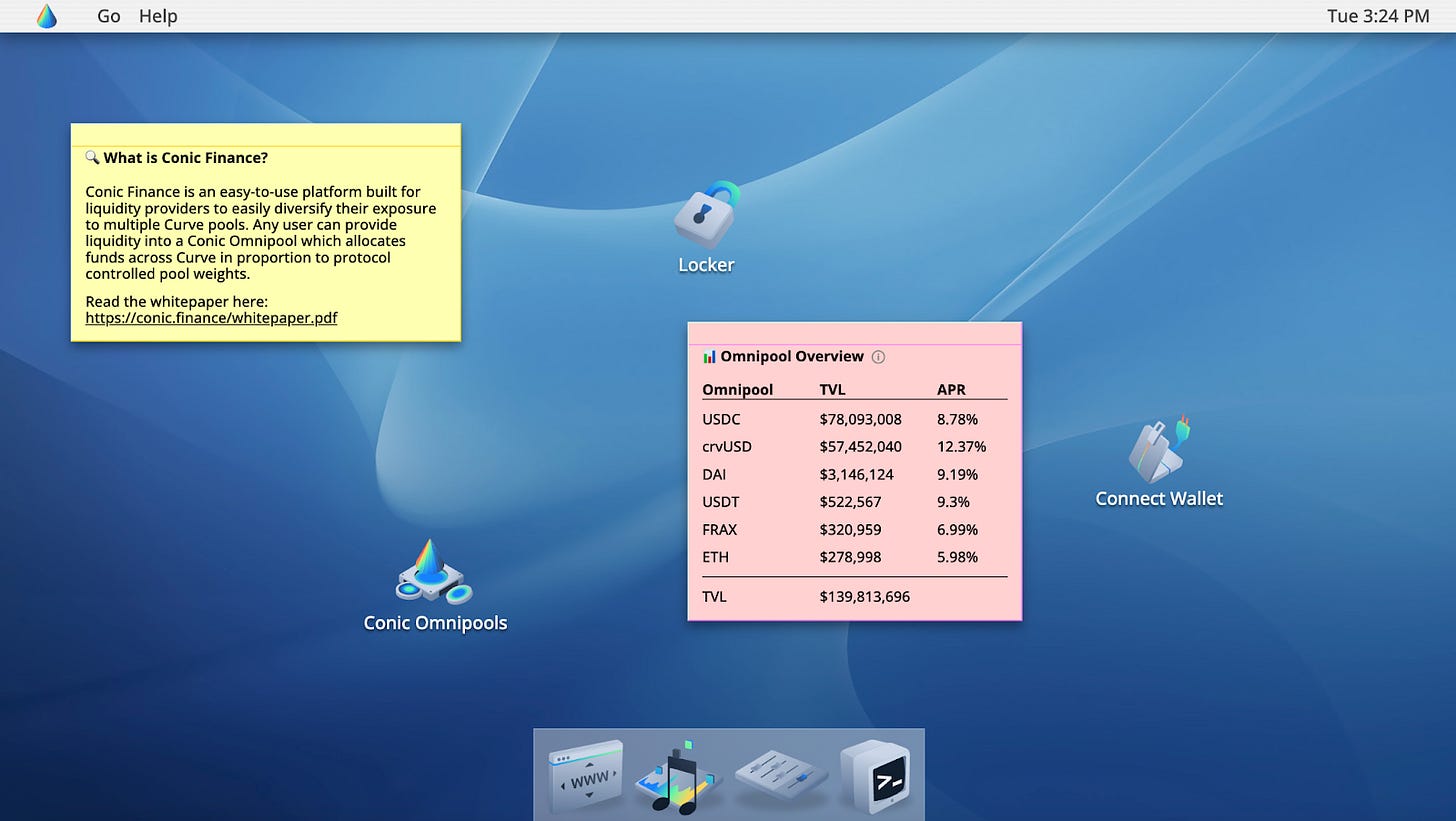
Task: Click the info icon beside Omnipool Overview
Action: (878, 357)
